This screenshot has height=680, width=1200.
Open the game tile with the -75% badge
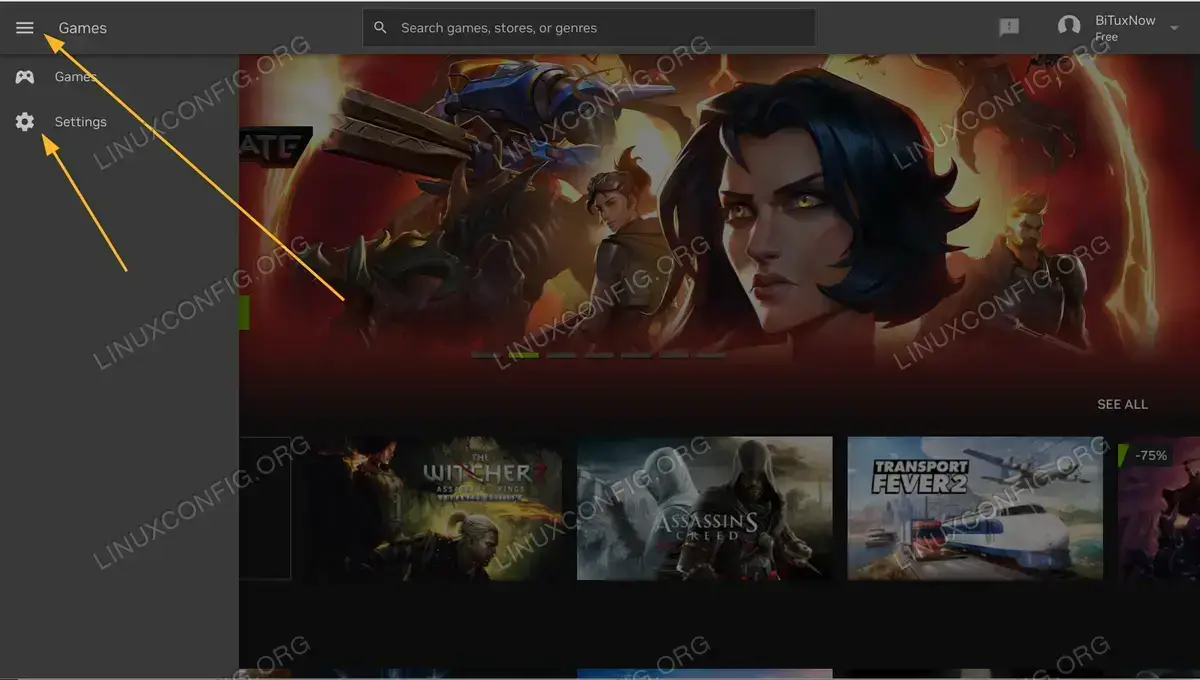(x=1158, y=508)
